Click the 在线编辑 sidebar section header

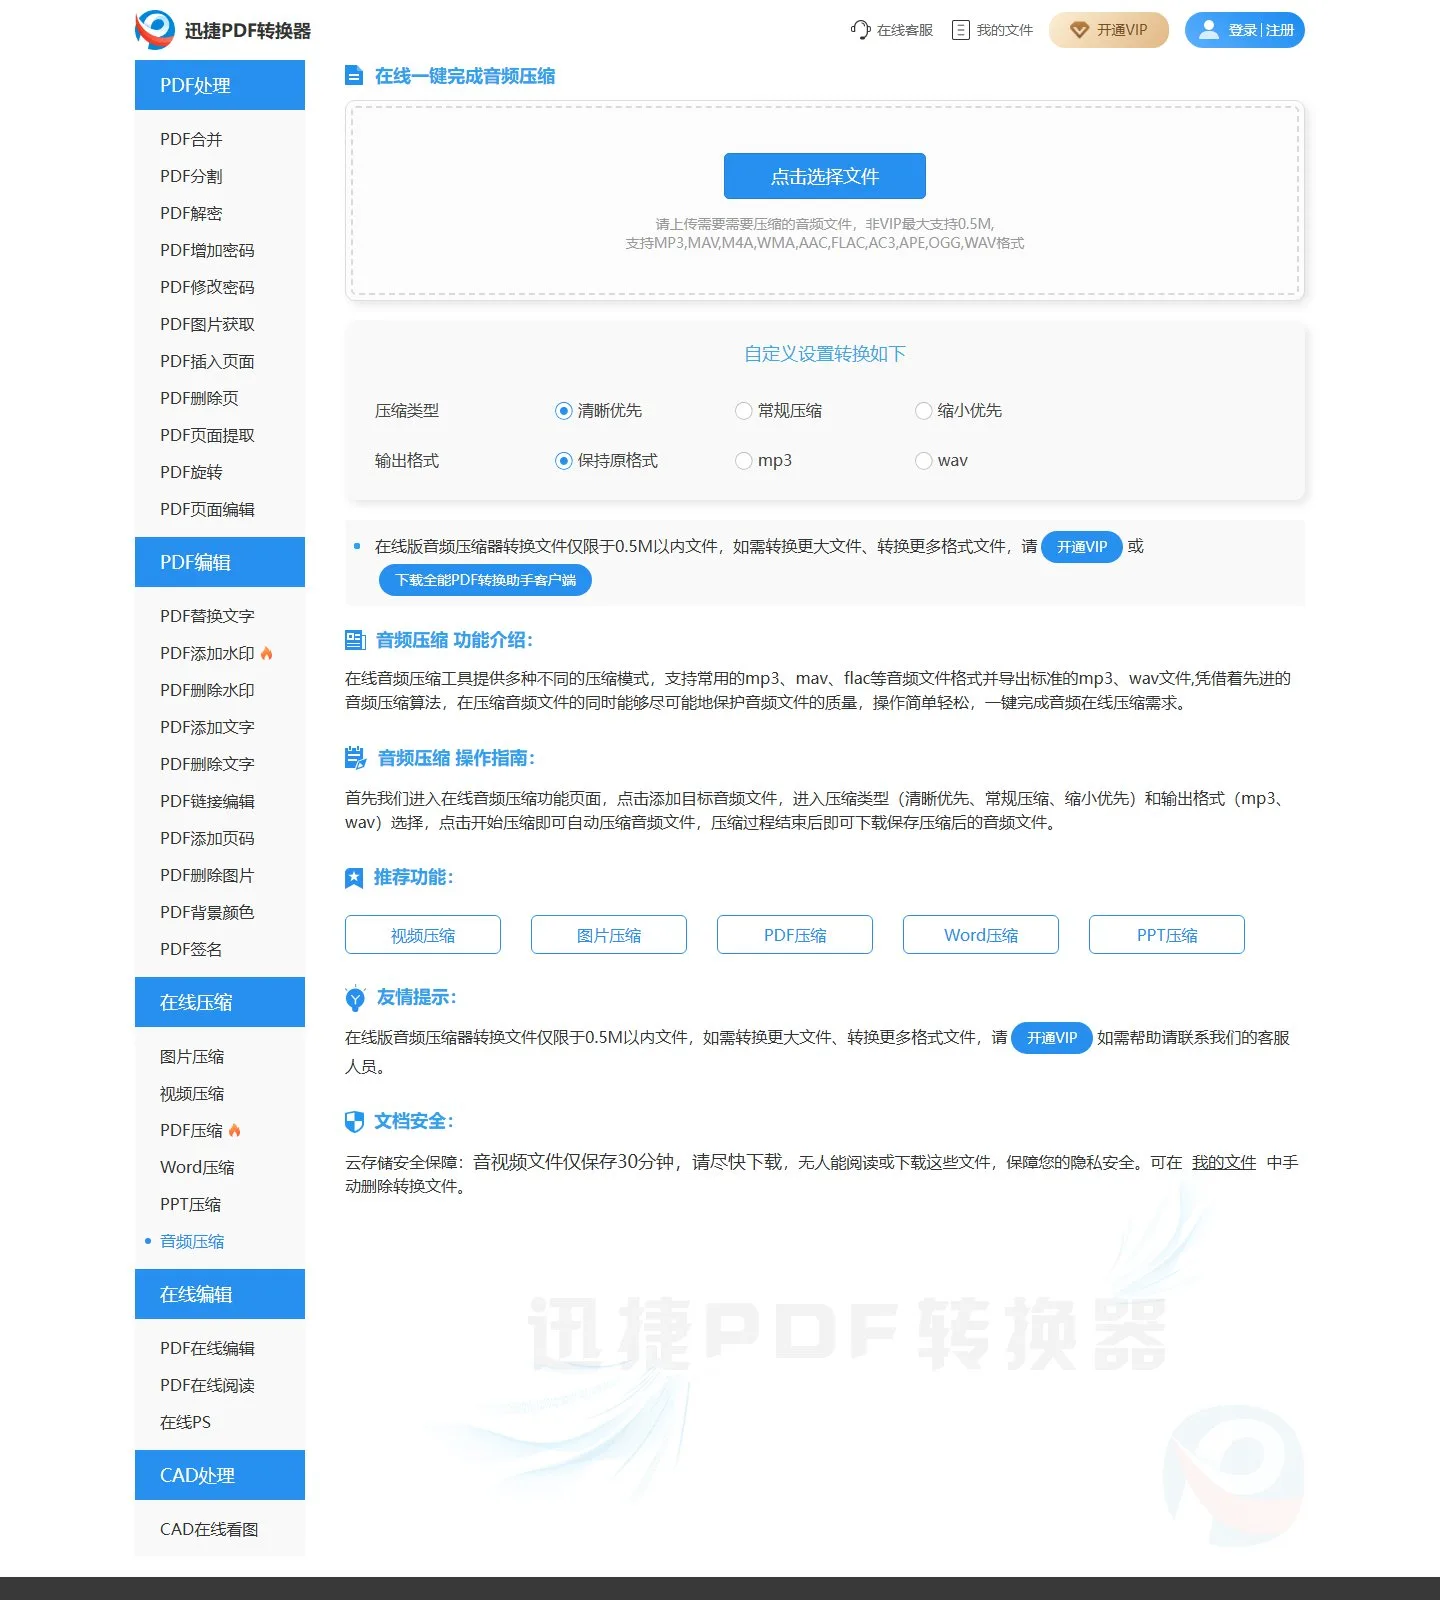click(x=220, y=1294)
